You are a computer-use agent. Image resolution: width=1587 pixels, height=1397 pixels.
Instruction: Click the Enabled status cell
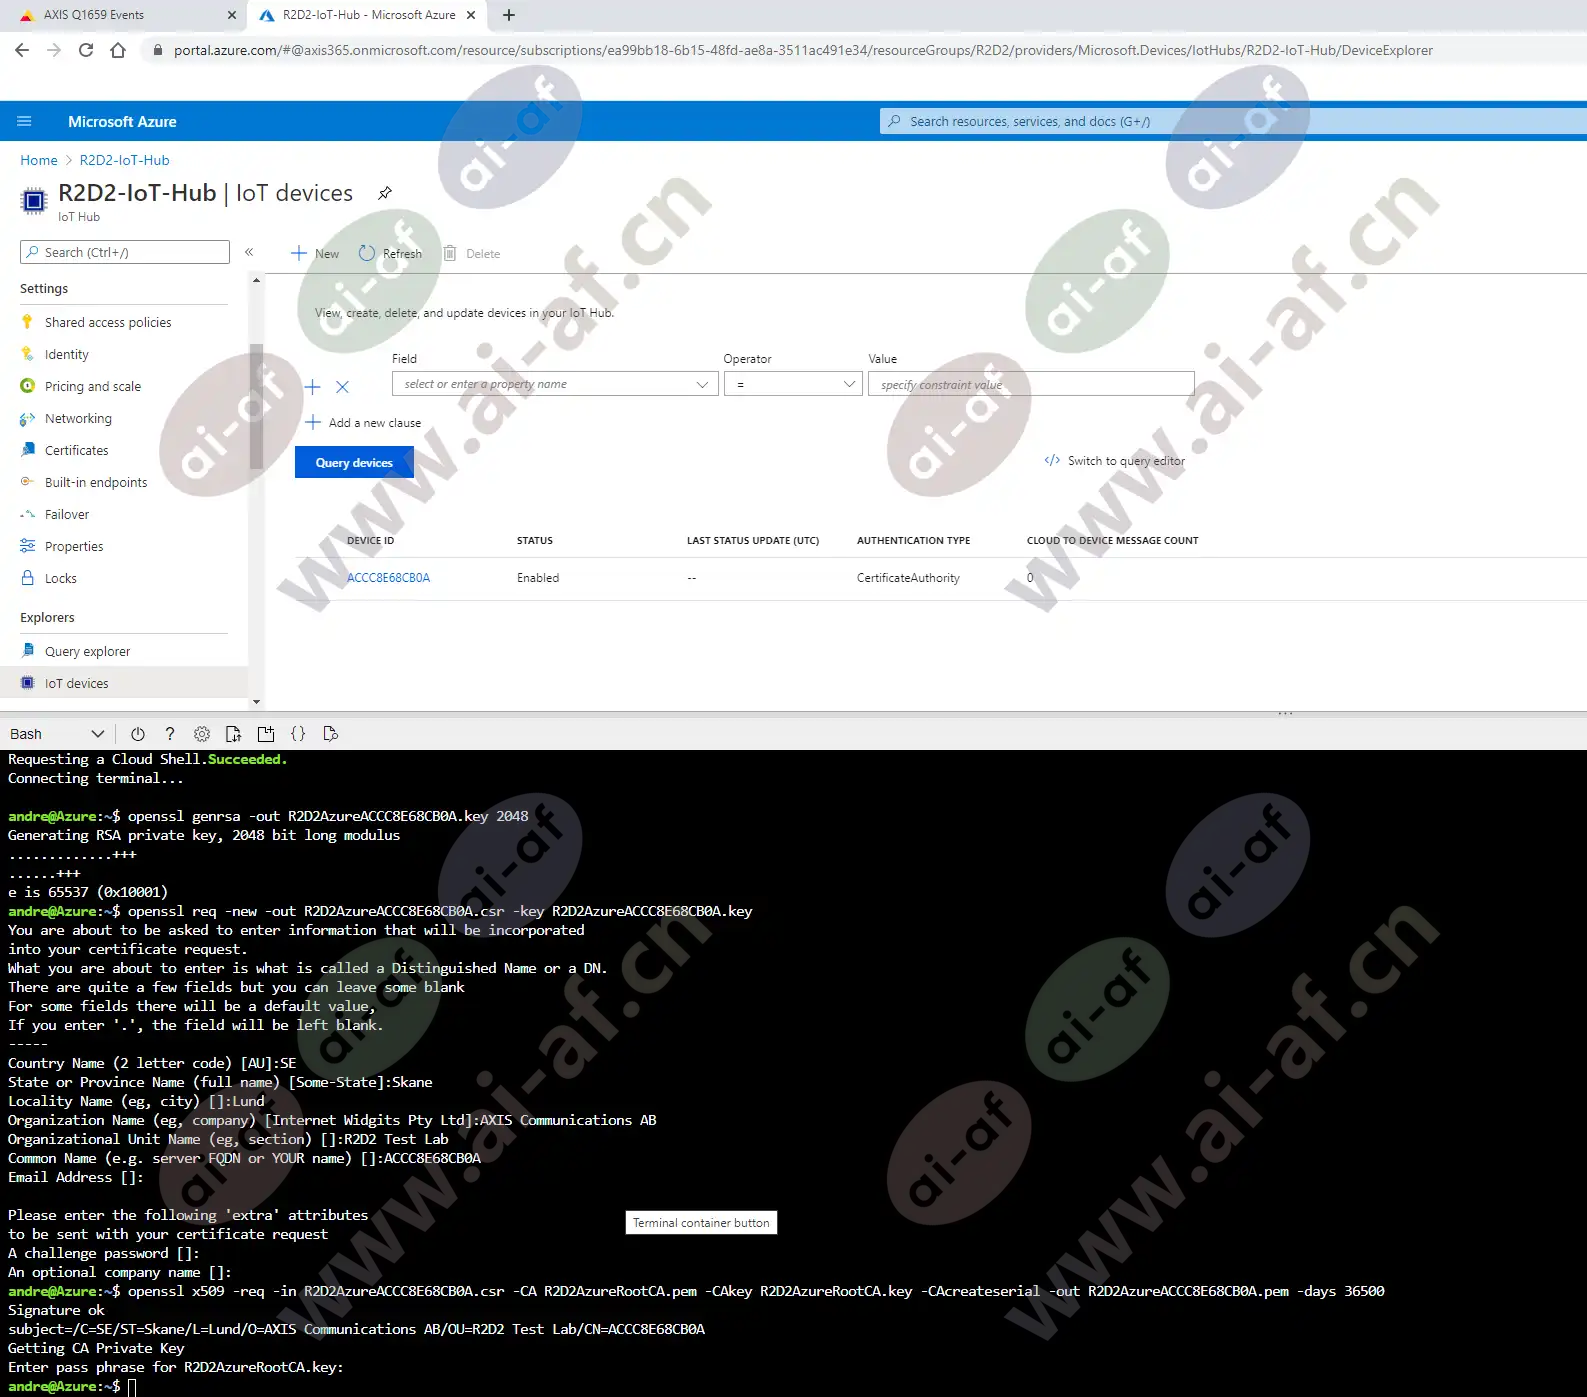538,578
